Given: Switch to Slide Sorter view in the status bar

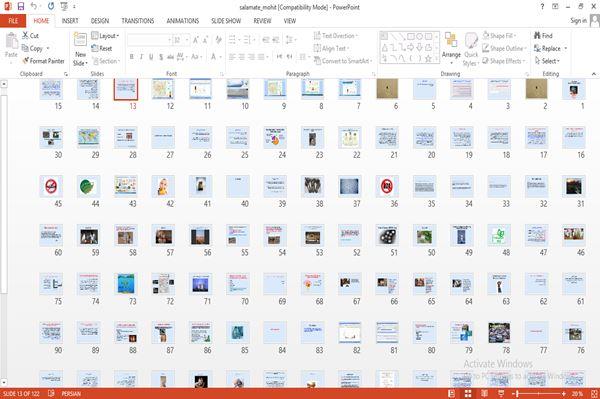Looking at the screenshot, I should (468, 394).
